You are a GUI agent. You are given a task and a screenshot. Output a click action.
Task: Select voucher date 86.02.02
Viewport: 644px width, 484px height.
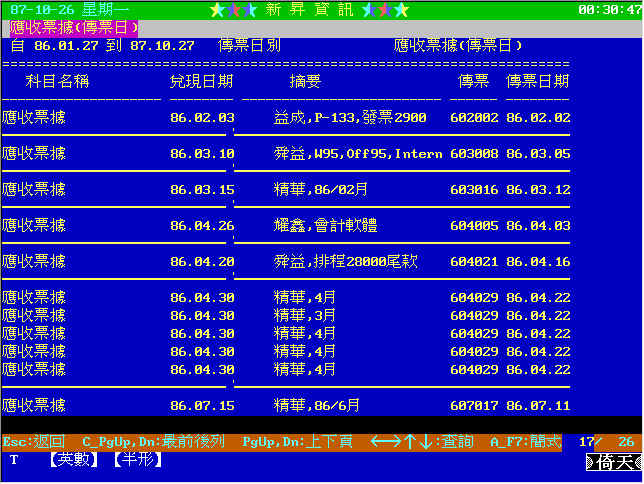[538, 118]
